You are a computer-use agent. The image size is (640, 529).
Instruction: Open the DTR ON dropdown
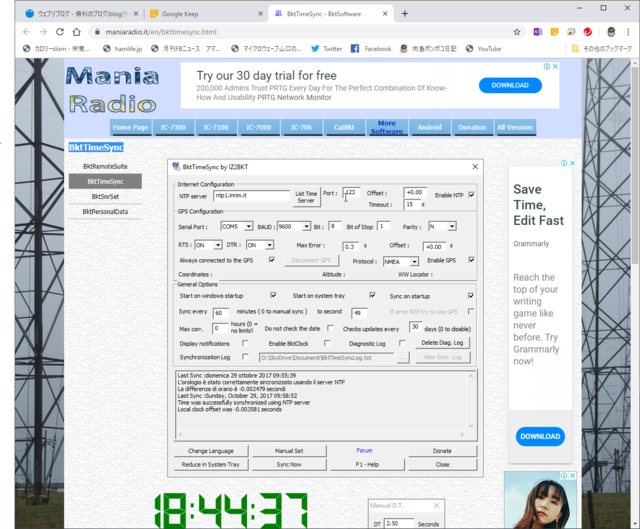click(269, 245)
